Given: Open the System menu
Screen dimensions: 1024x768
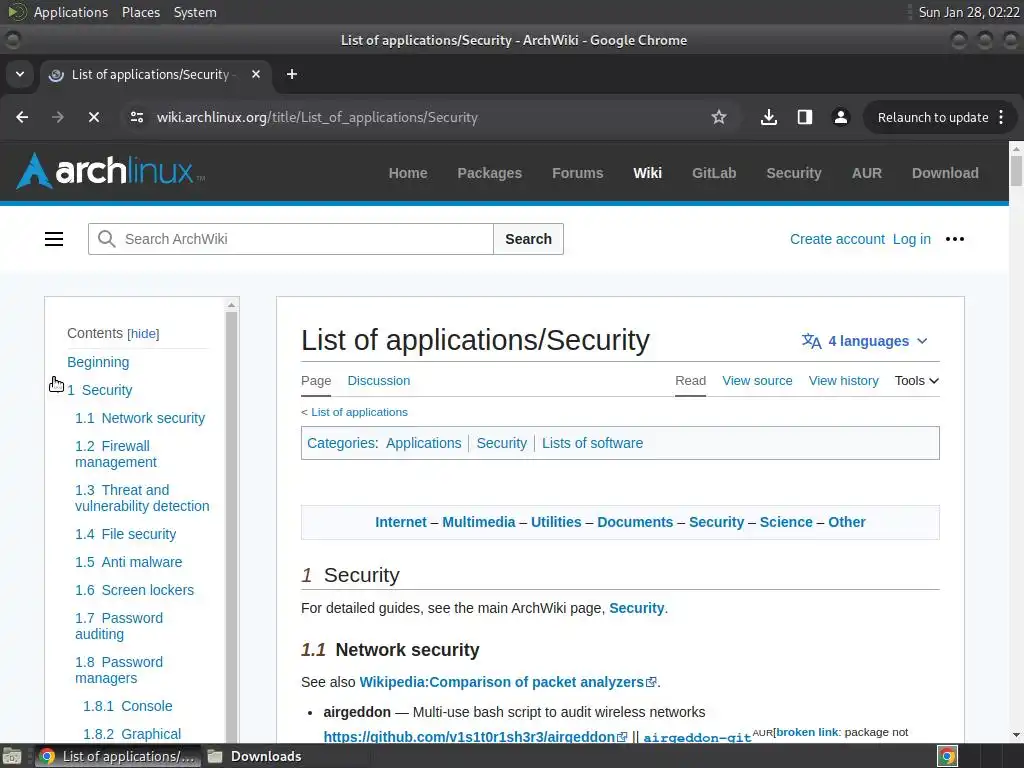Looking at the screenshot, I should click(x=195, y=12).
